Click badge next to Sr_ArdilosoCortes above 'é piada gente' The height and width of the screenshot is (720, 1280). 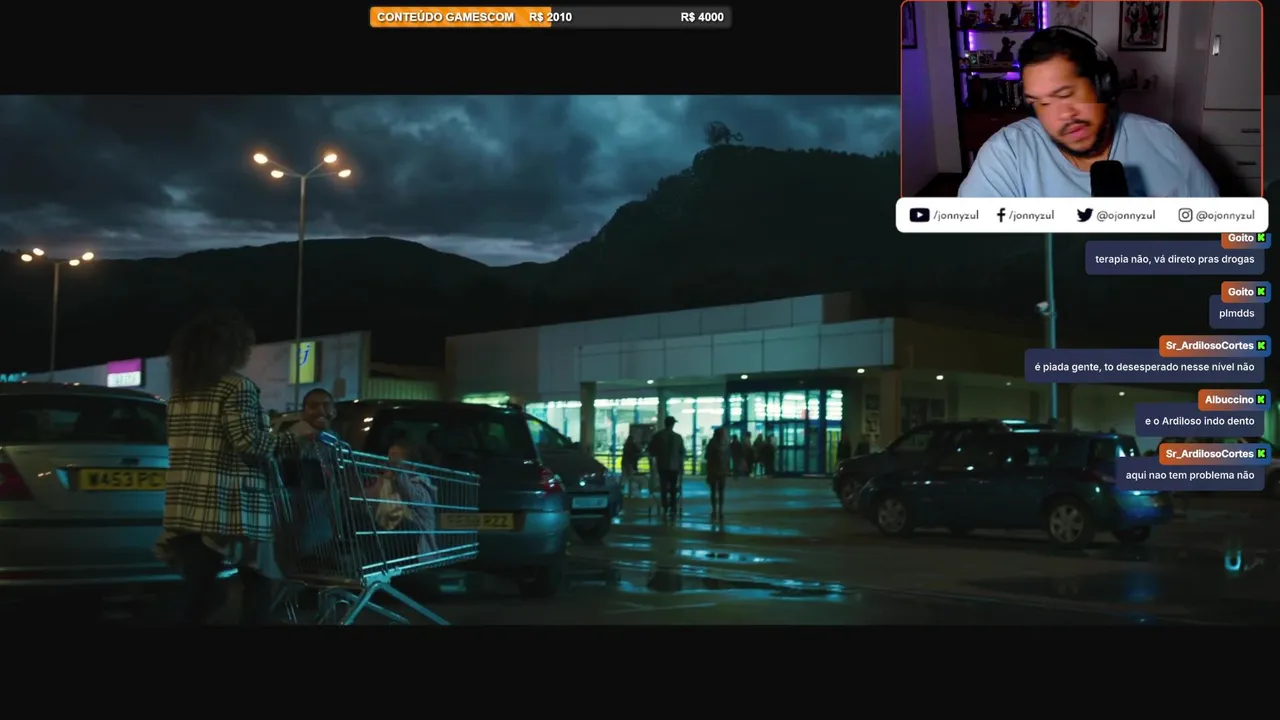click(x=1261, y=346)
